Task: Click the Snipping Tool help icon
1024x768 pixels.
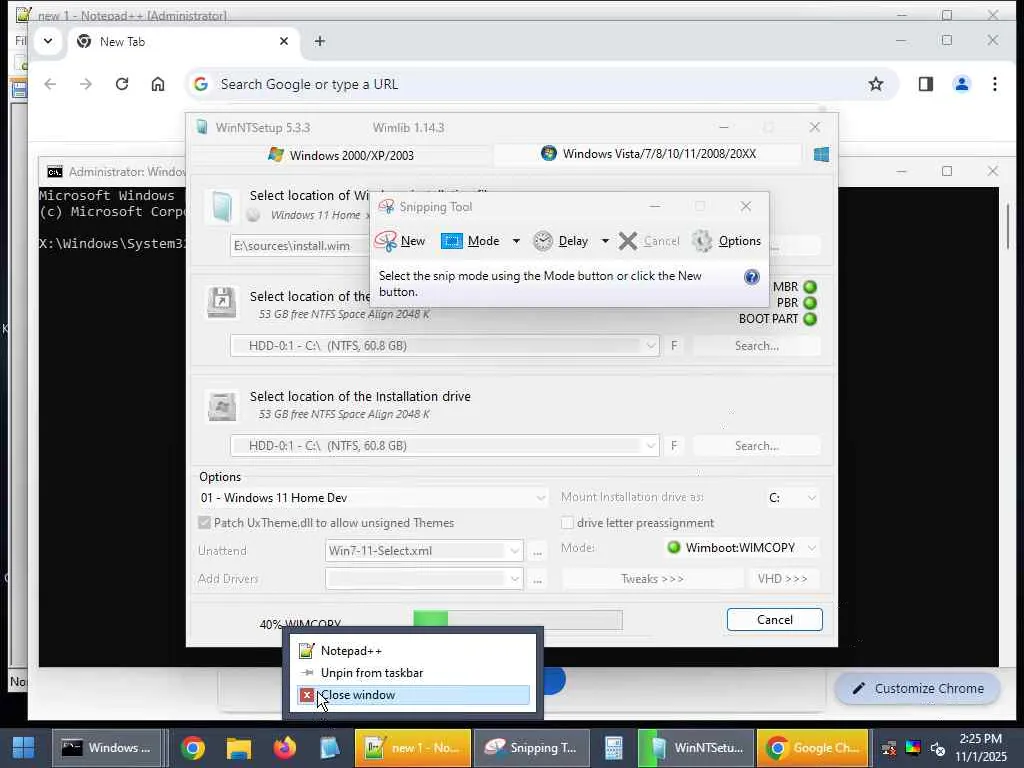Action: (752, 277)
